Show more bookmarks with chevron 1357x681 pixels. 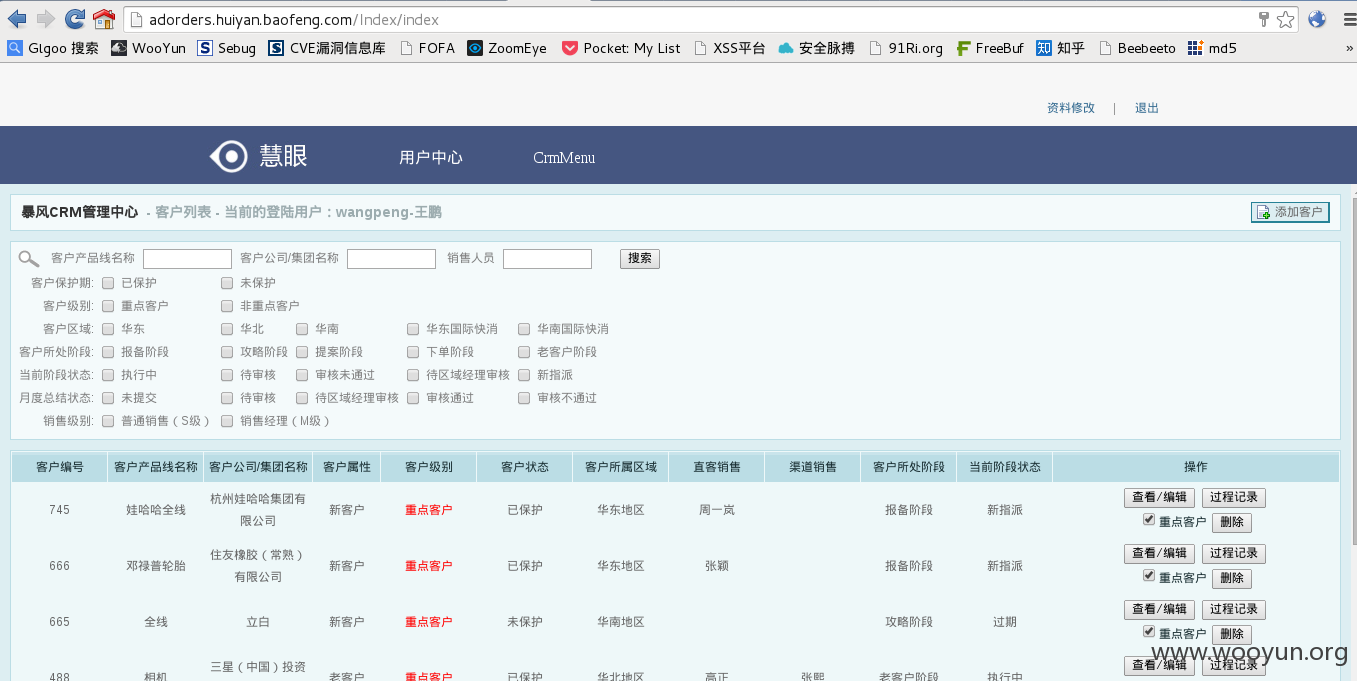pyautogui.click(x=1348, y=47)
